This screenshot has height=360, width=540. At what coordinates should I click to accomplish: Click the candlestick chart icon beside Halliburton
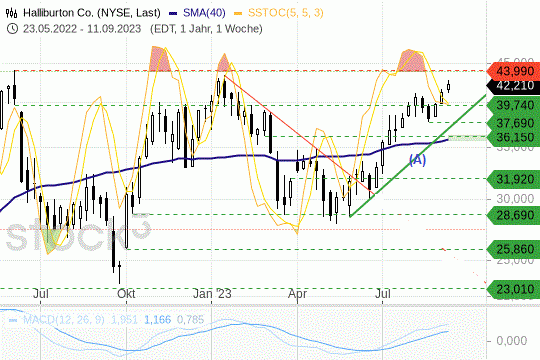click(11, 13)
